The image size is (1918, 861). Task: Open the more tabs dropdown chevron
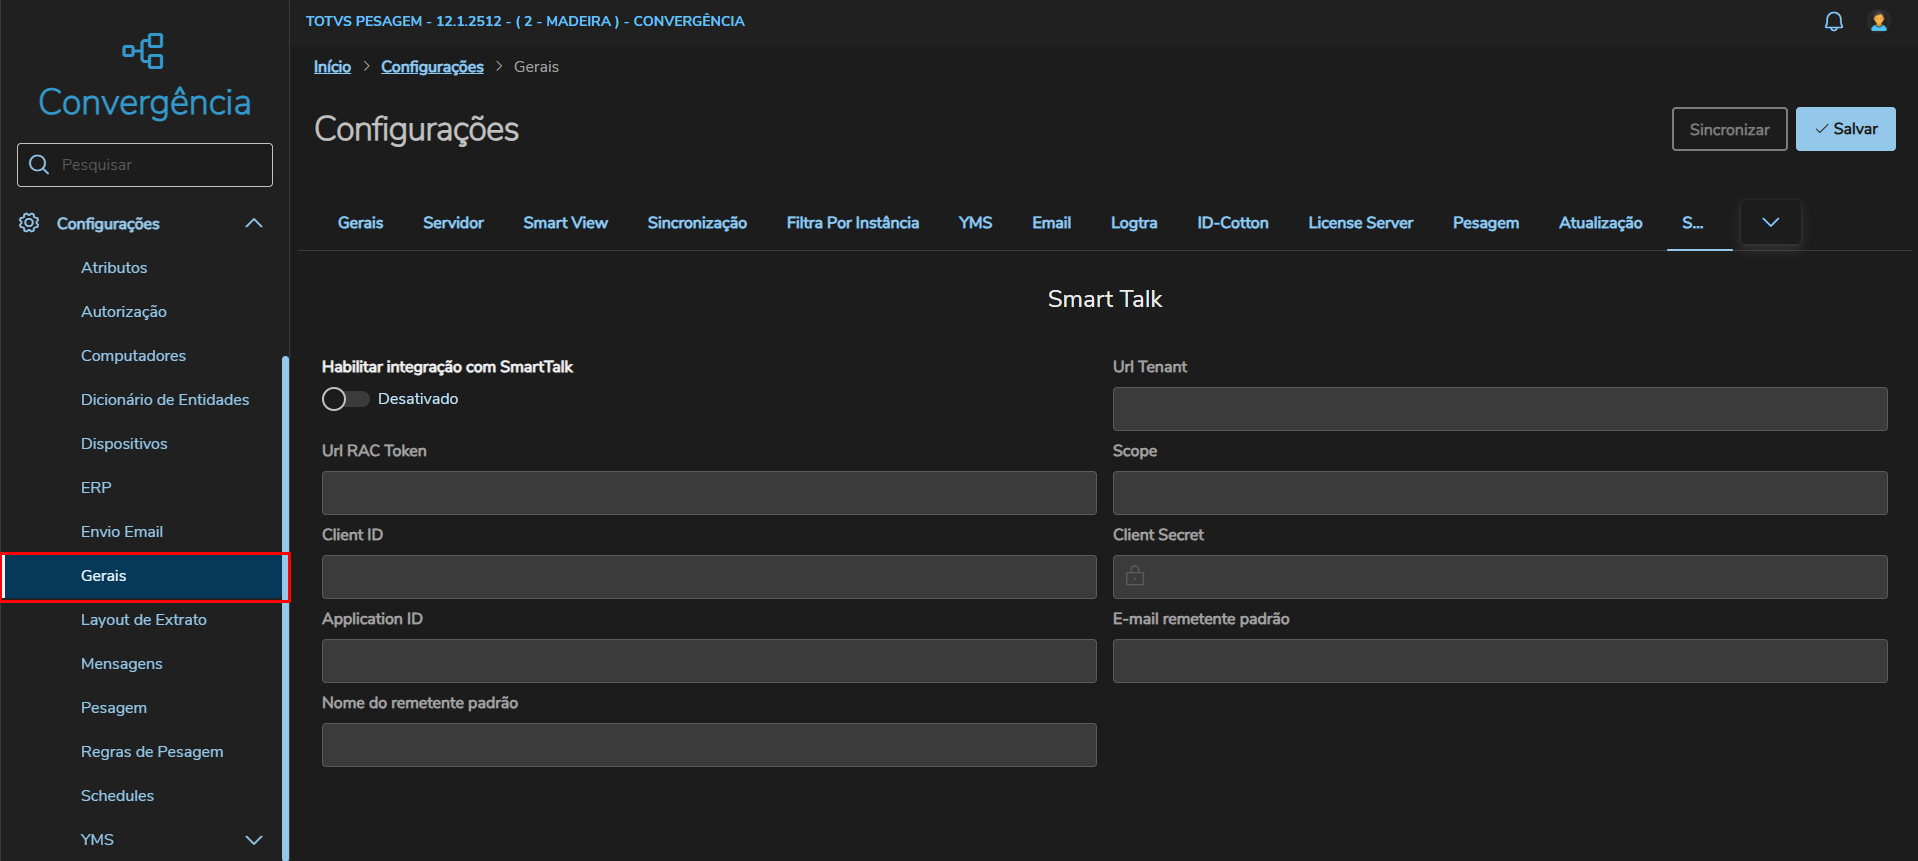[1770, 222]
